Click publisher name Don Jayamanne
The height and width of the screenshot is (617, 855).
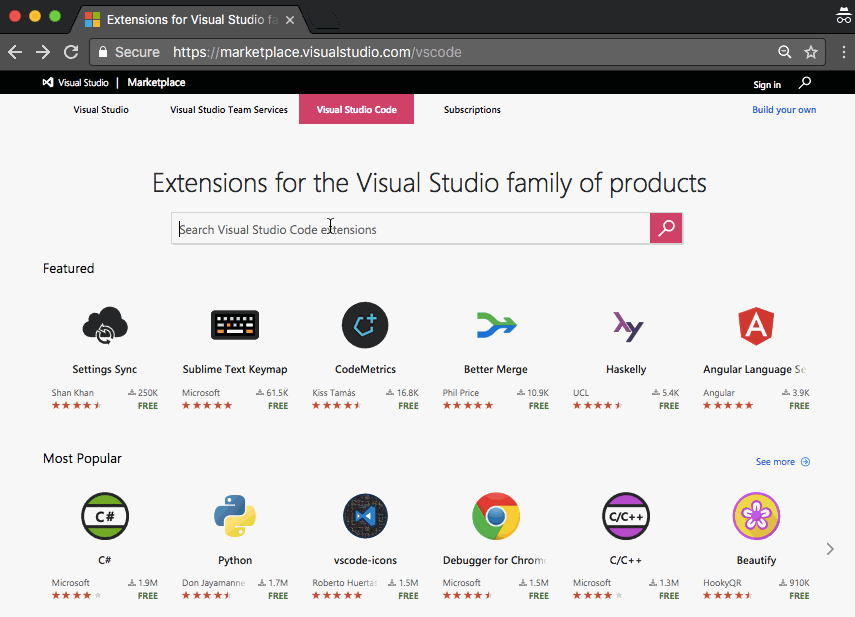click(x=213, y=583)
